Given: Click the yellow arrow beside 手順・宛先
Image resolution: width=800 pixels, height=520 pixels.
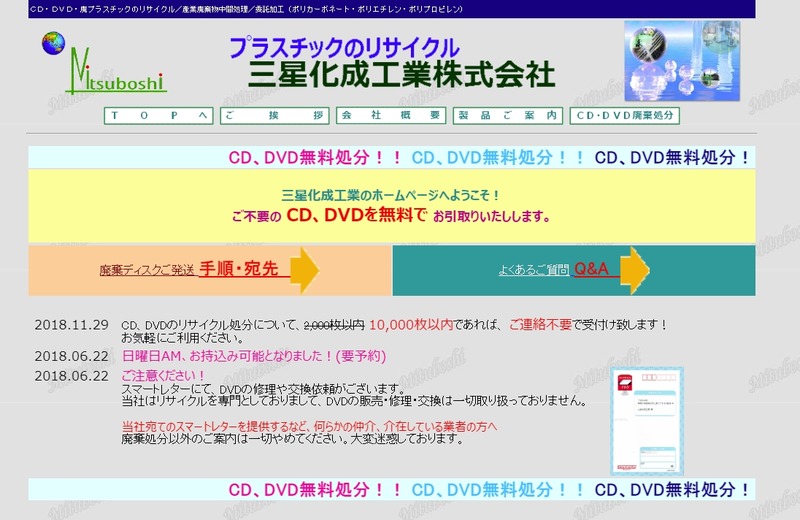Looking at the screenshot, I should click(x=305, y=270).
